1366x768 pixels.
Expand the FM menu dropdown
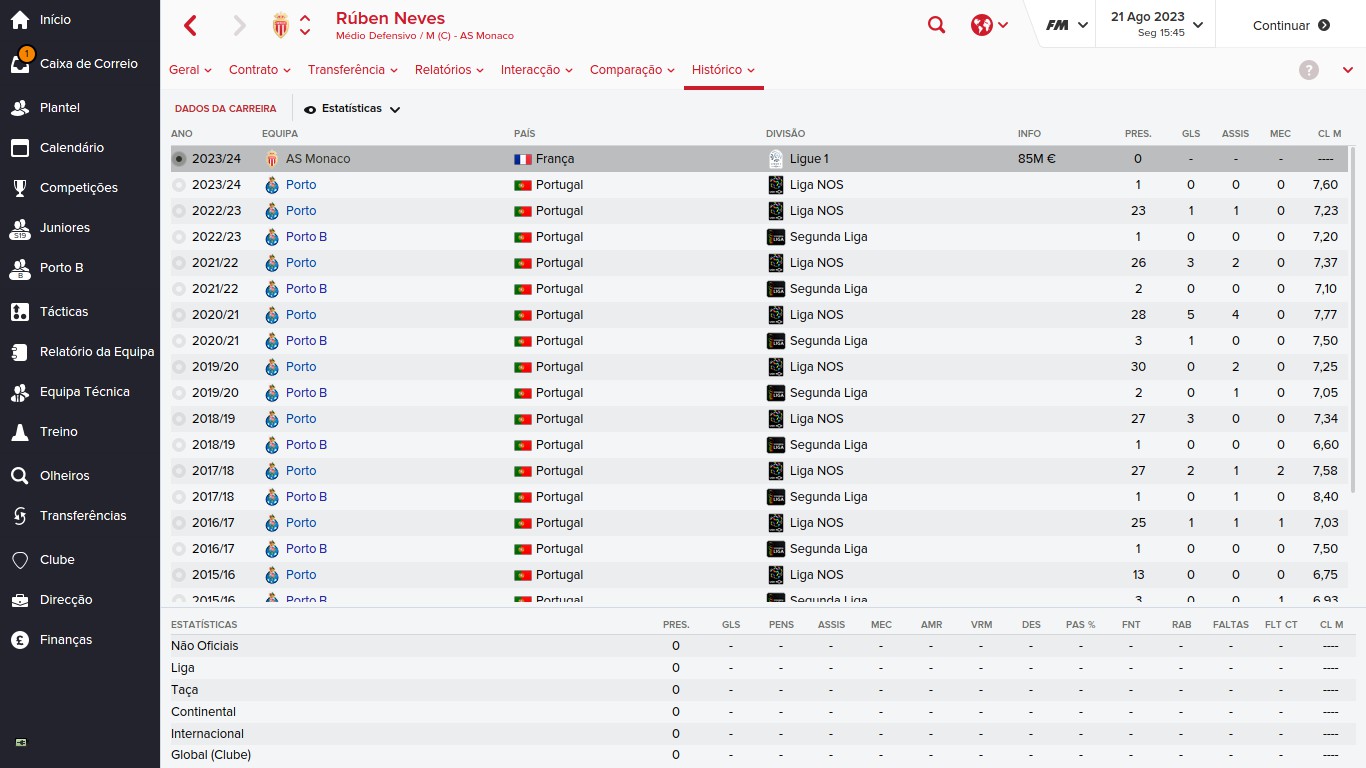click(x=1066, y=26)
